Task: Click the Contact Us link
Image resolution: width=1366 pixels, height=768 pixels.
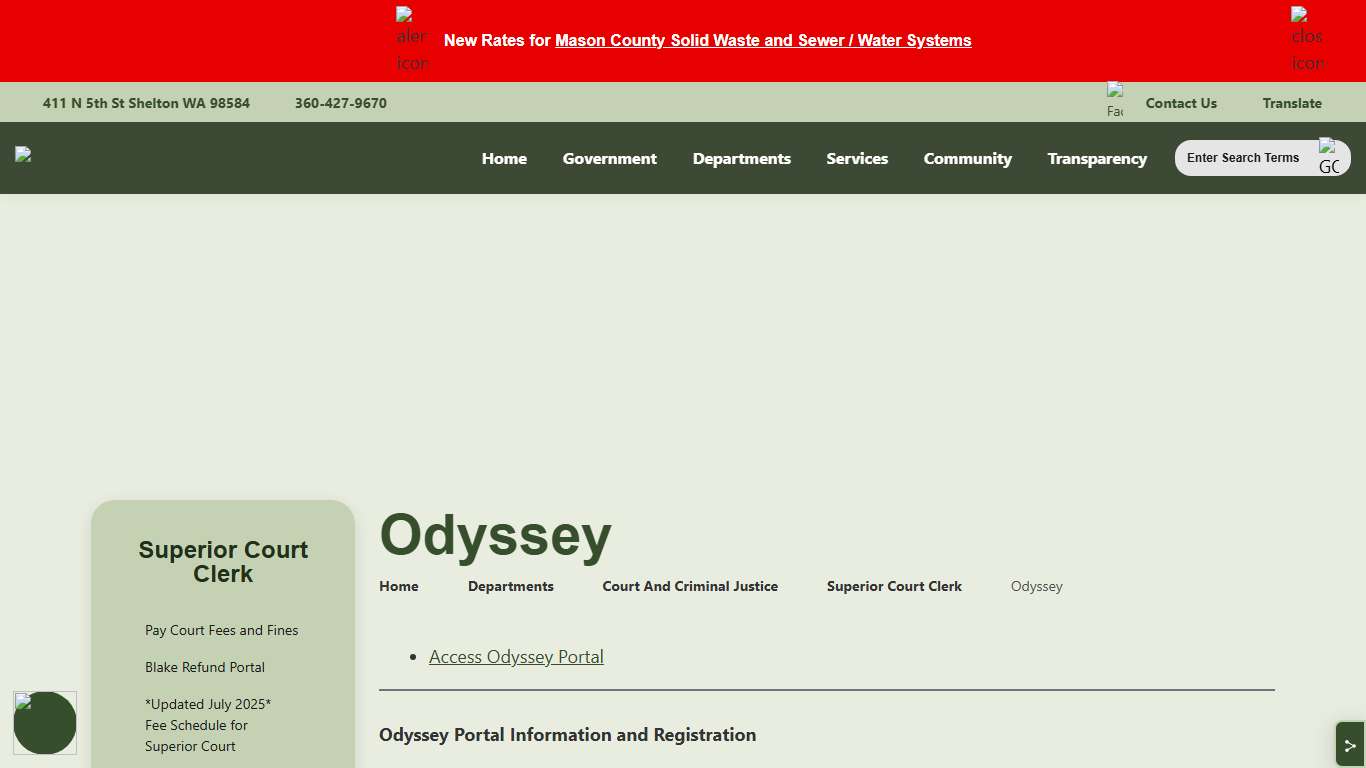Action: click(x=1180, y=103)
